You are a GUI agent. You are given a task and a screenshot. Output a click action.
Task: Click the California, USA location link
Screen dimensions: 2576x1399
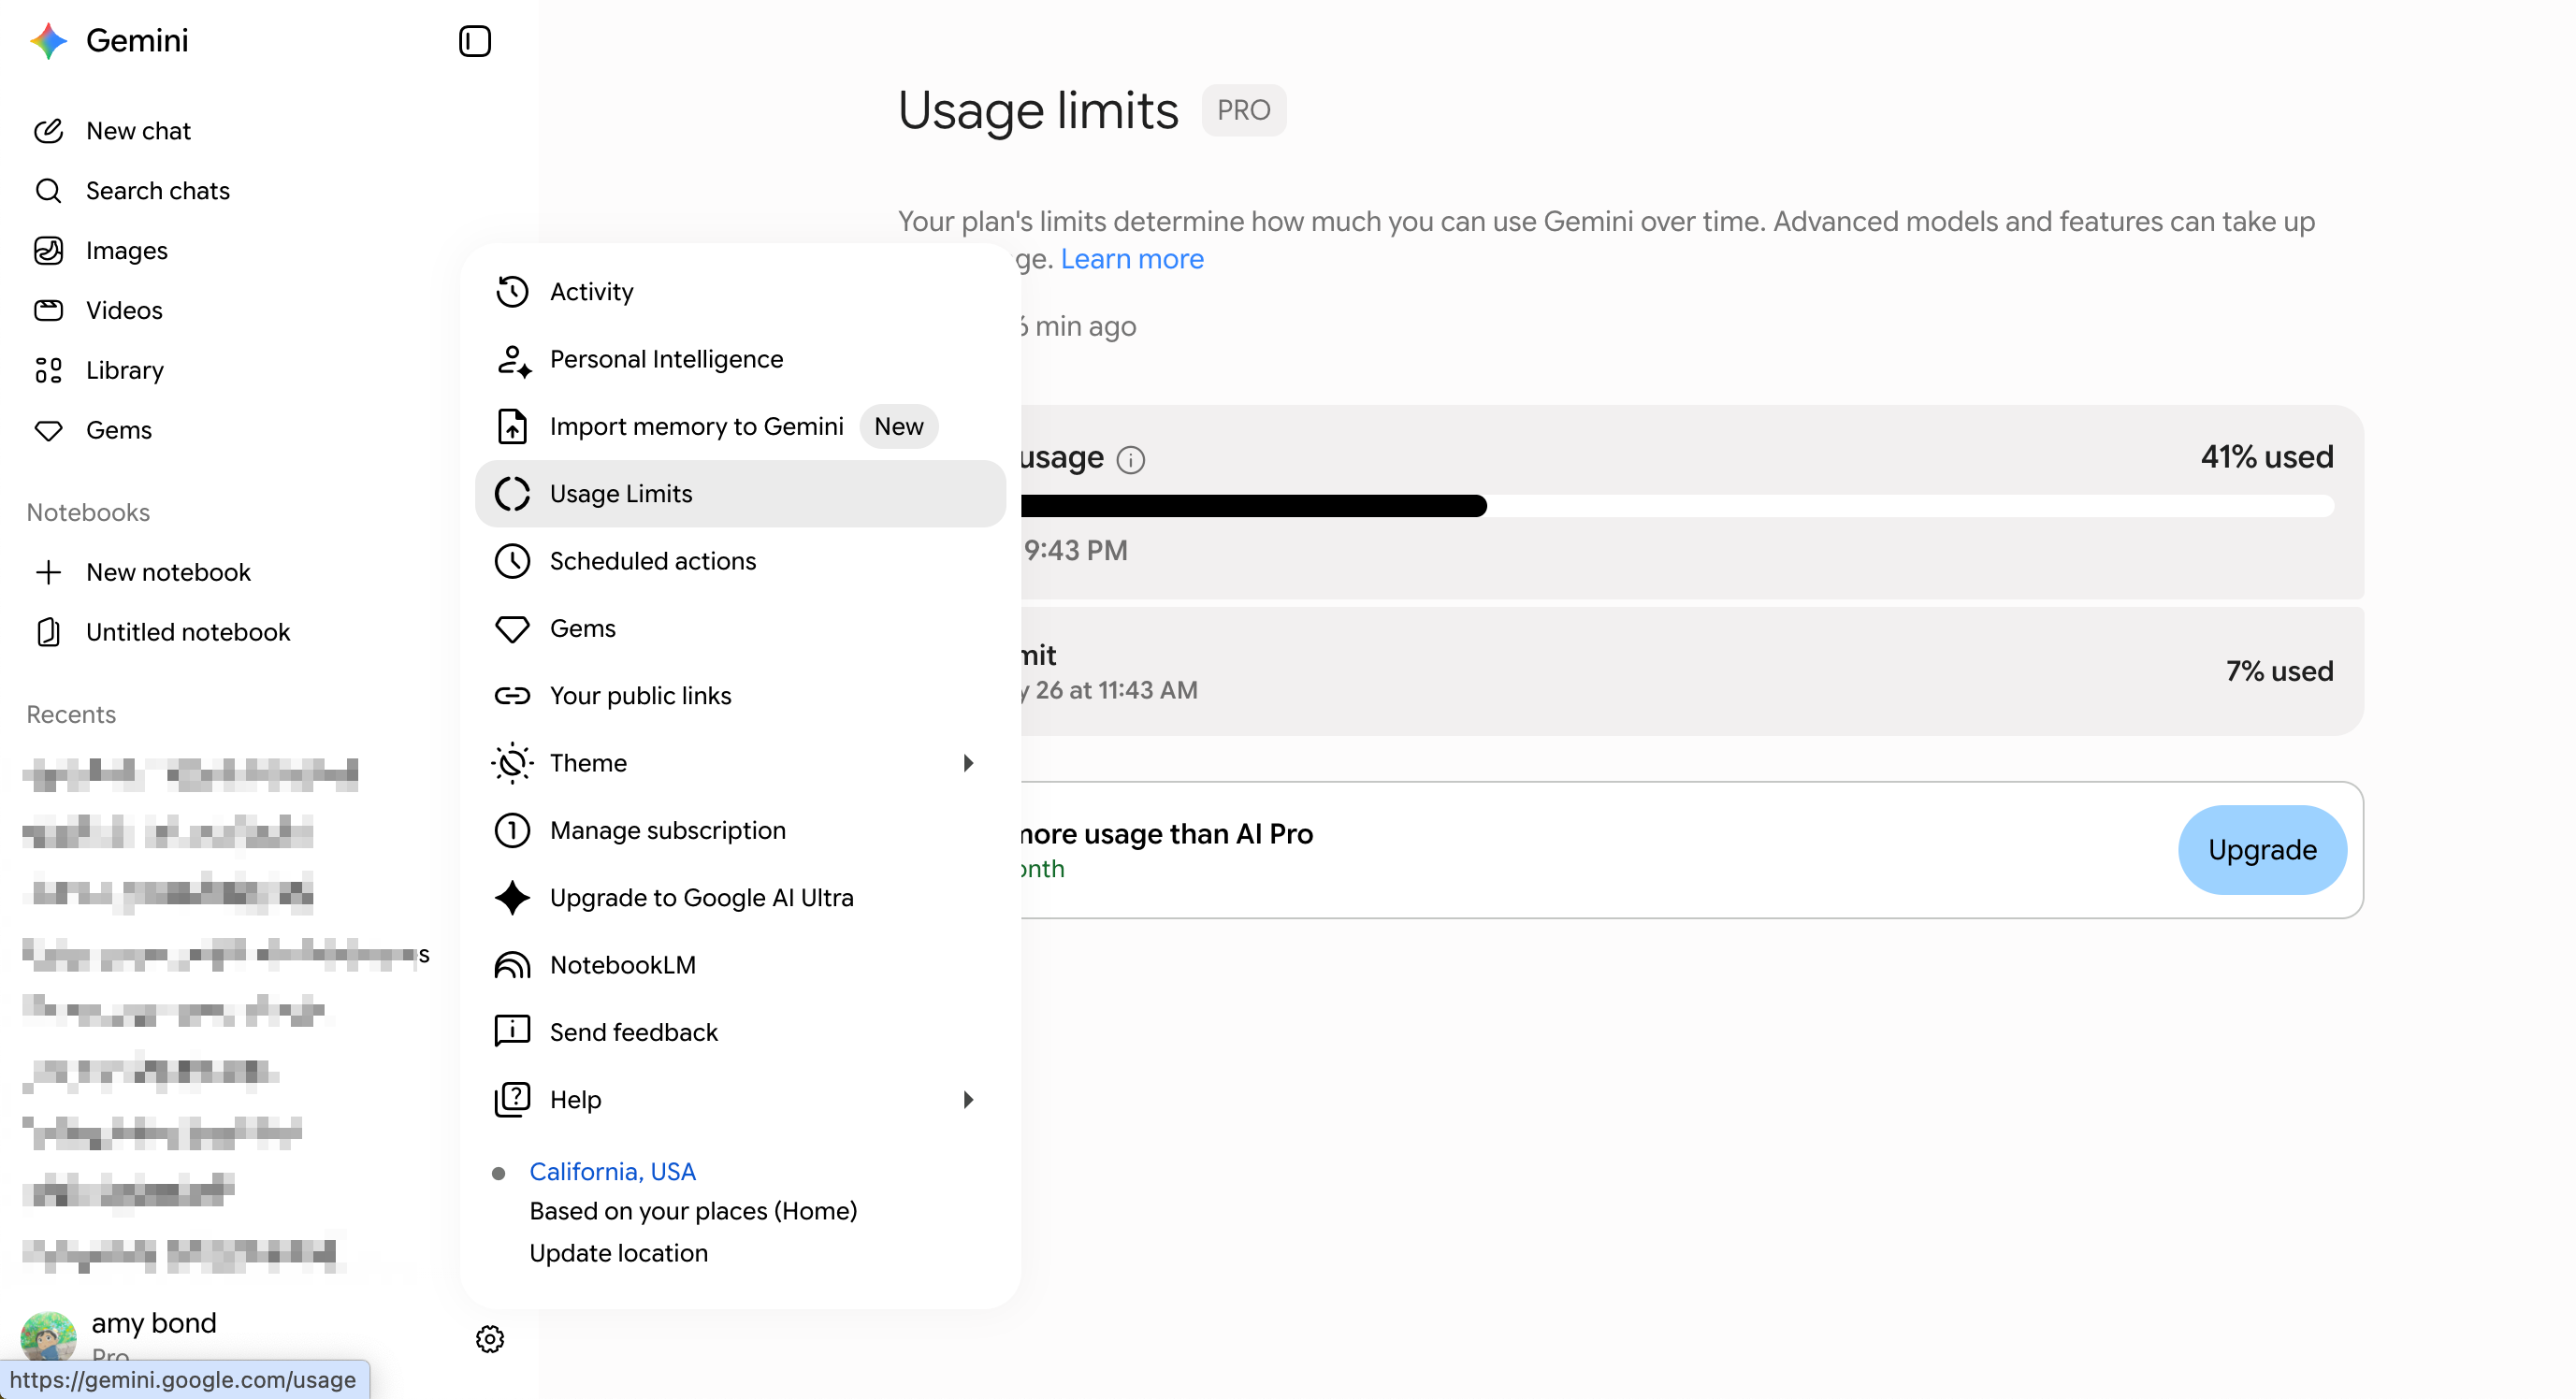pos(613,1172)
